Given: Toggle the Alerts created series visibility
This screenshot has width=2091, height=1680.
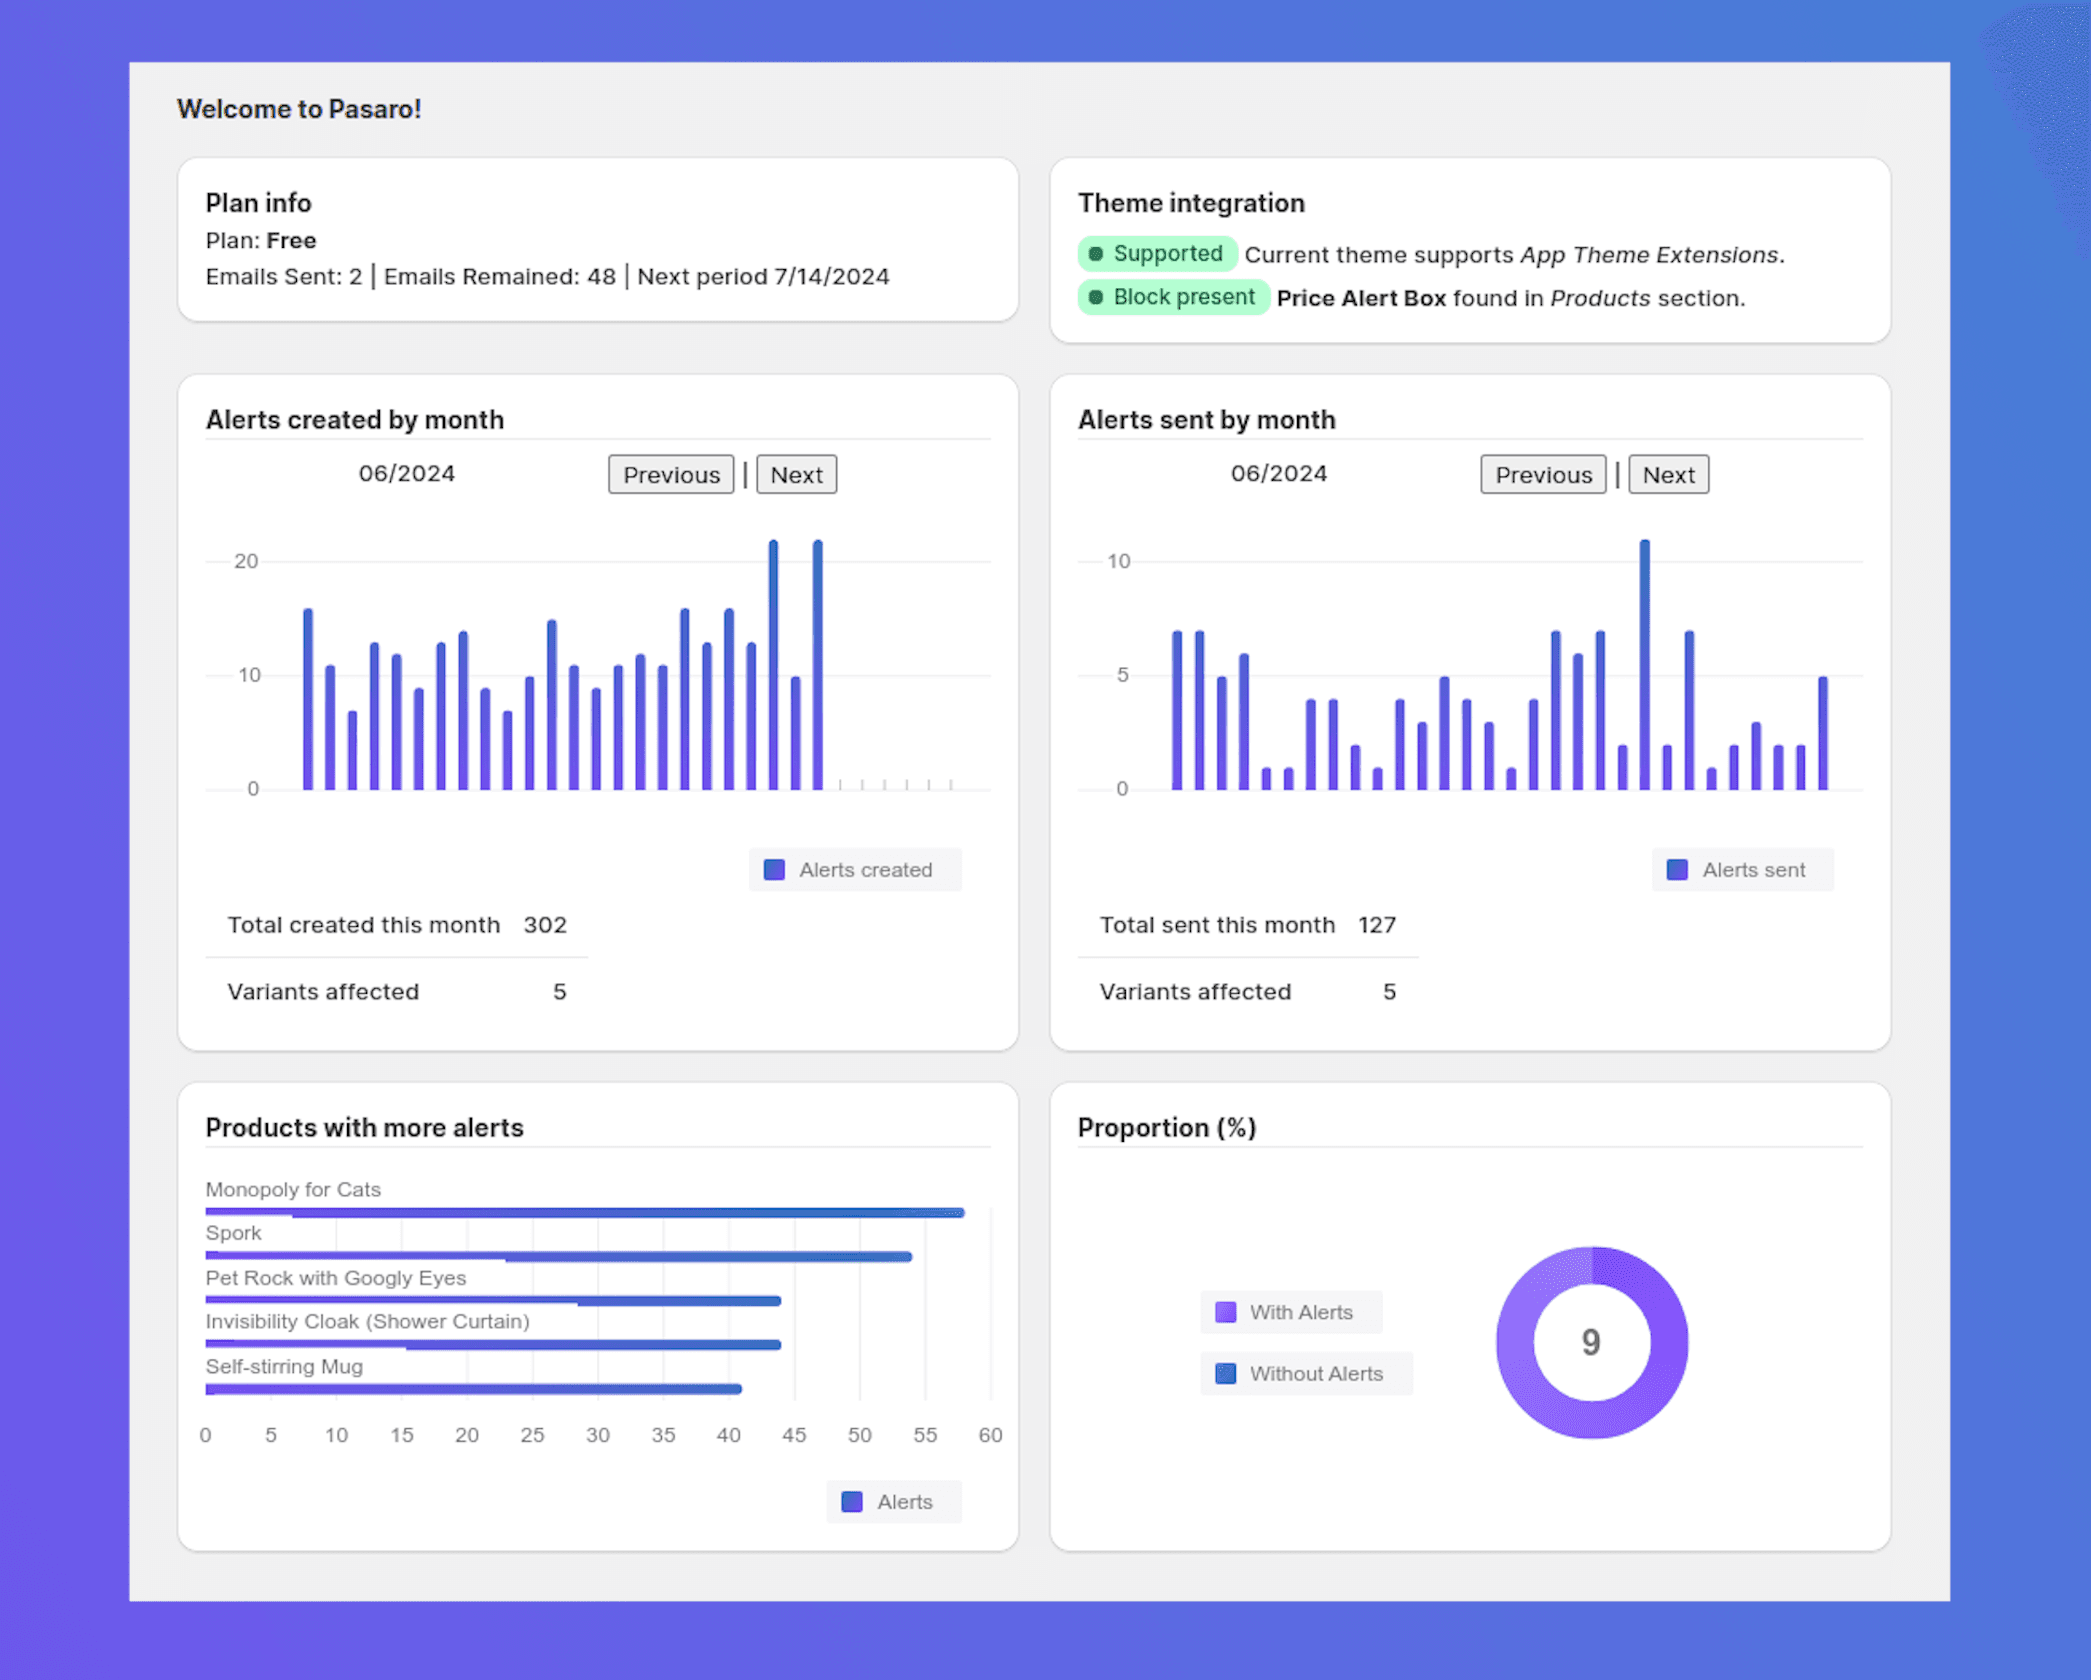Looking at the screenshot, I should [855, 869].
